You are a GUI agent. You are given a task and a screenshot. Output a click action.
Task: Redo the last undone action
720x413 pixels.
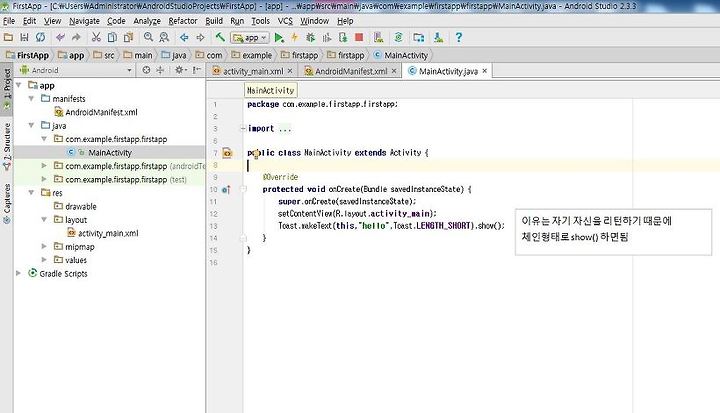point(76,37)
